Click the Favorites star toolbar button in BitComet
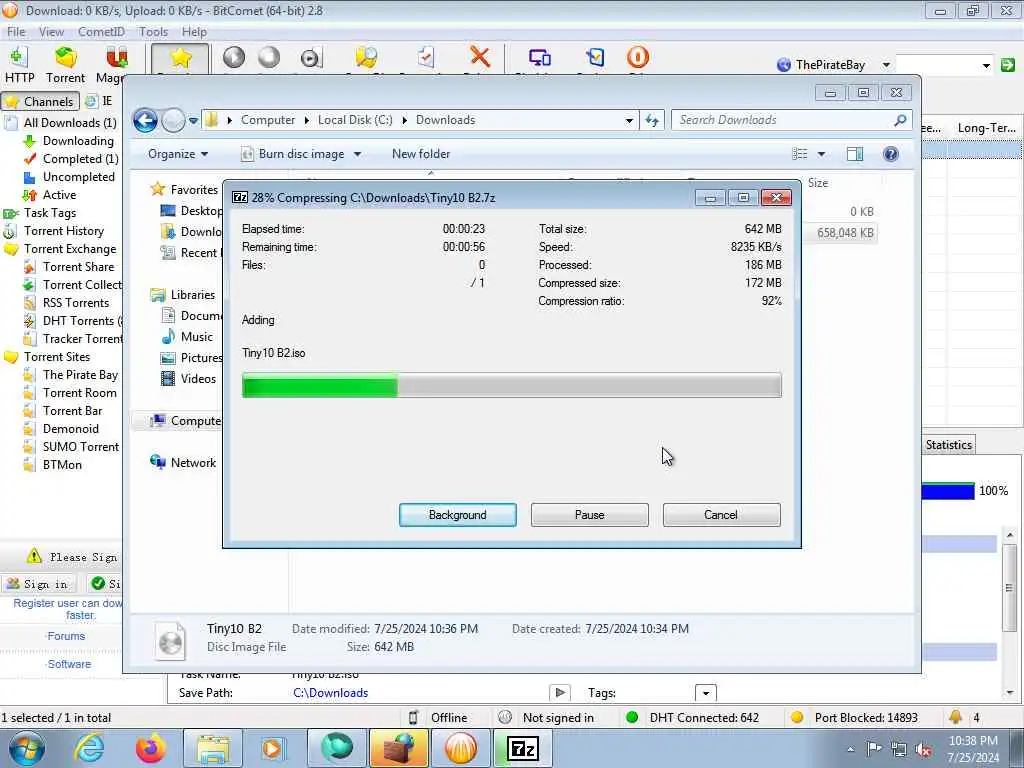 click(180, 59)
